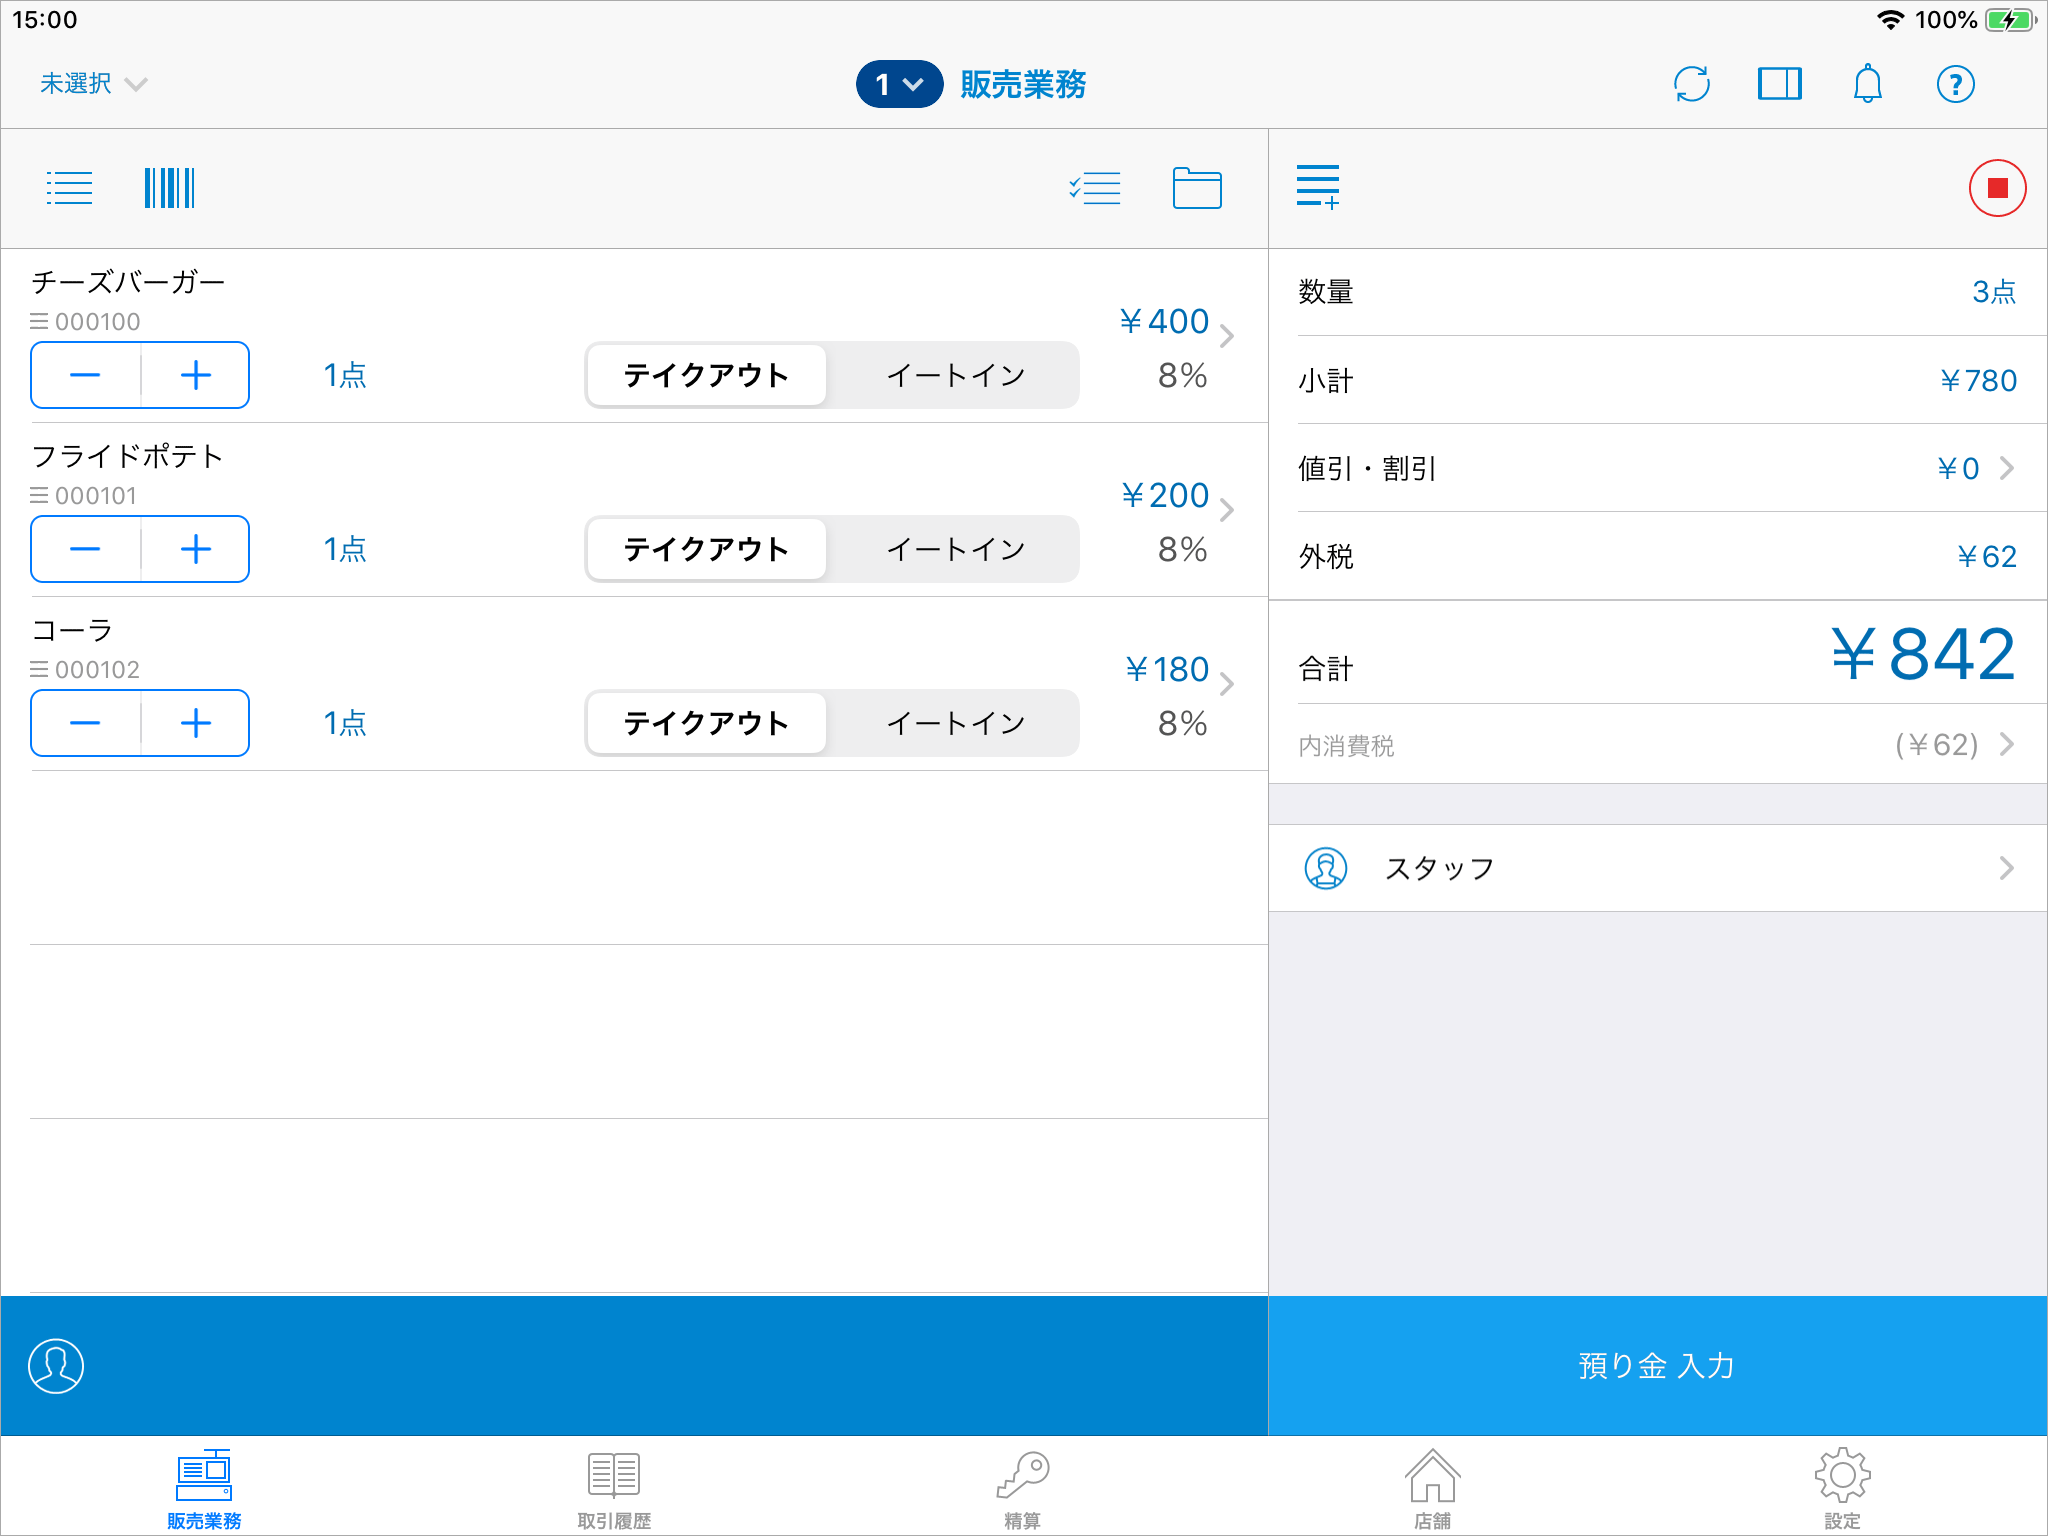Screen dimensions: 2048x1536
Task: Open the product list icon
Action: [x=69, y=188]
